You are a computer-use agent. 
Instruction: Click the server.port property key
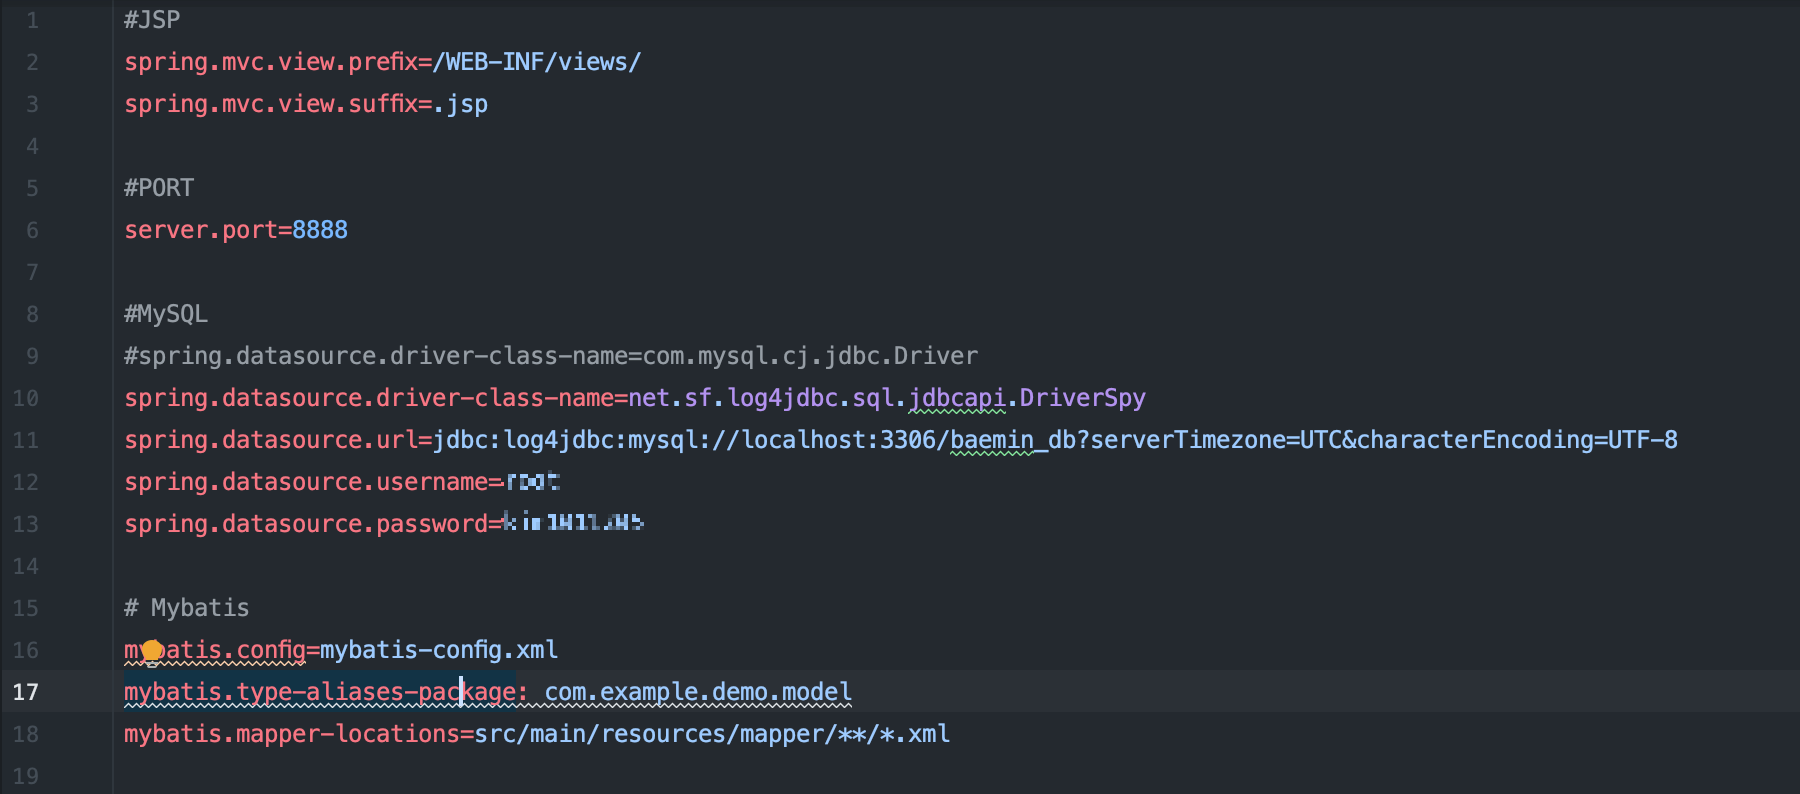(x=201, y=230)
